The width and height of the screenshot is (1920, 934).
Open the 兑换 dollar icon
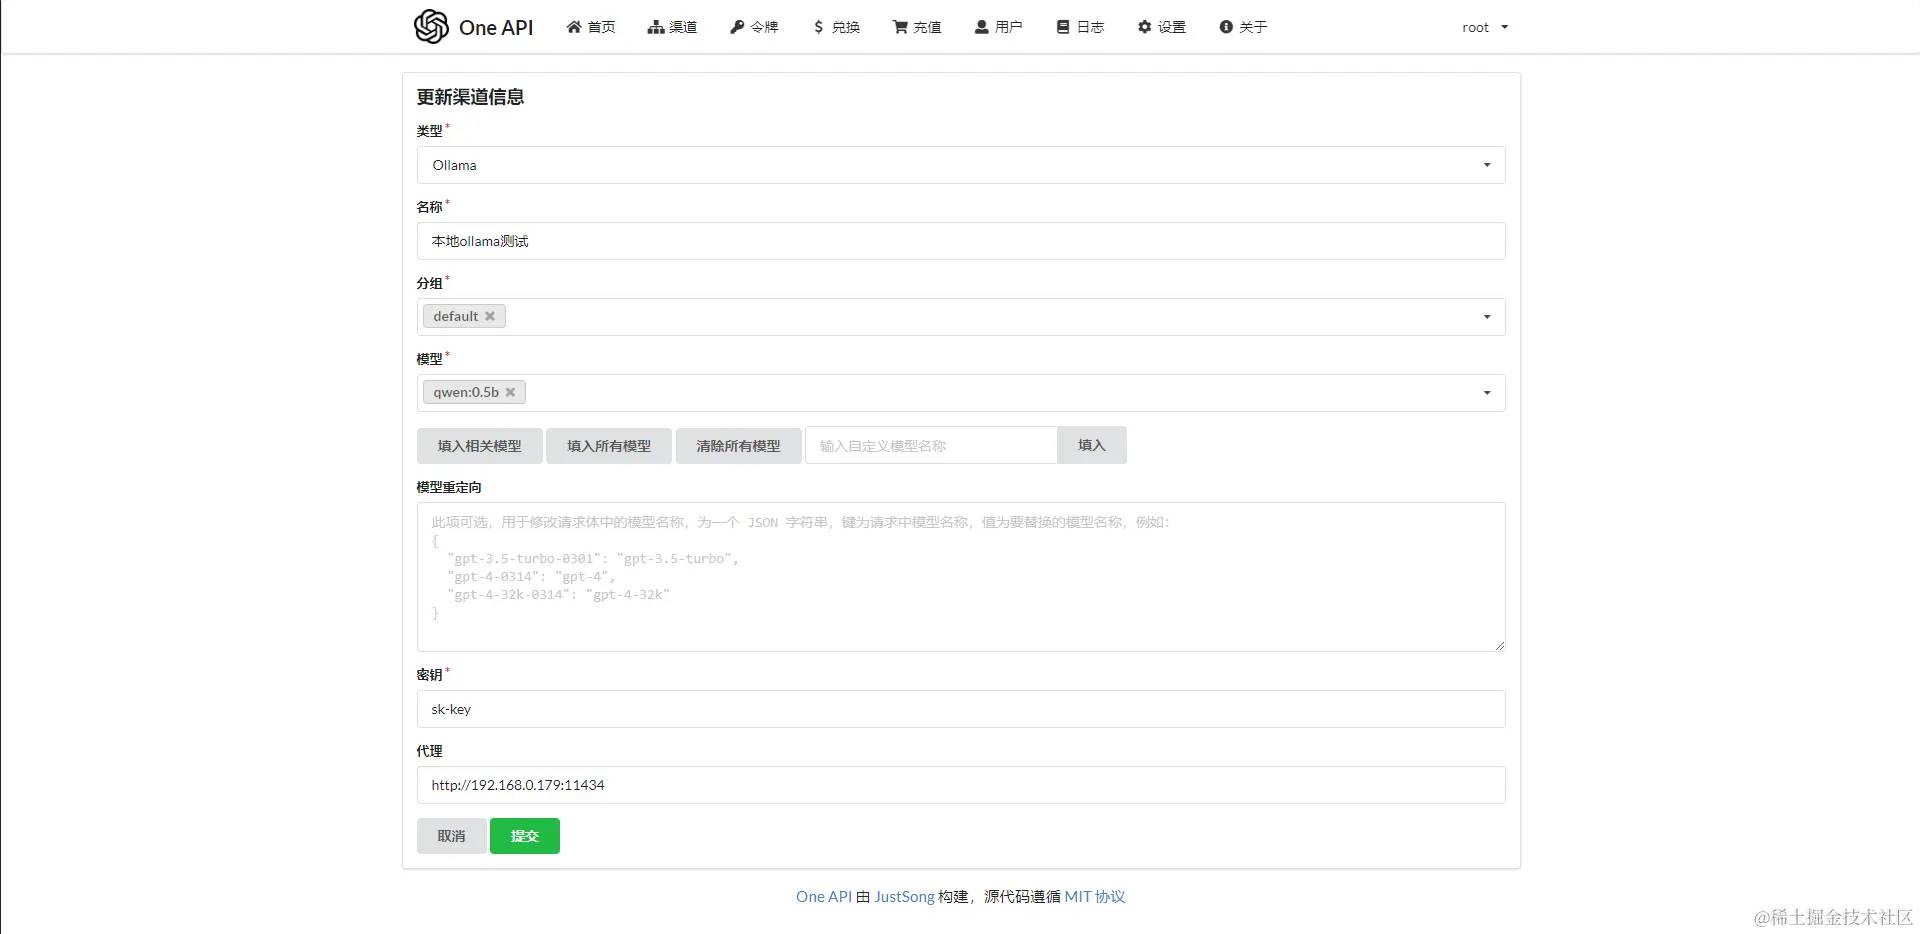tap(819, 27)
